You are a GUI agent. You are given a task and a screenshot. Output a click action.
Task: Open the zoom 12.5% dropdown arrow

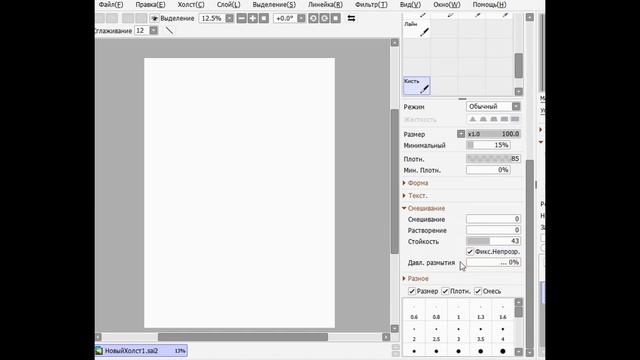point(230,18)
